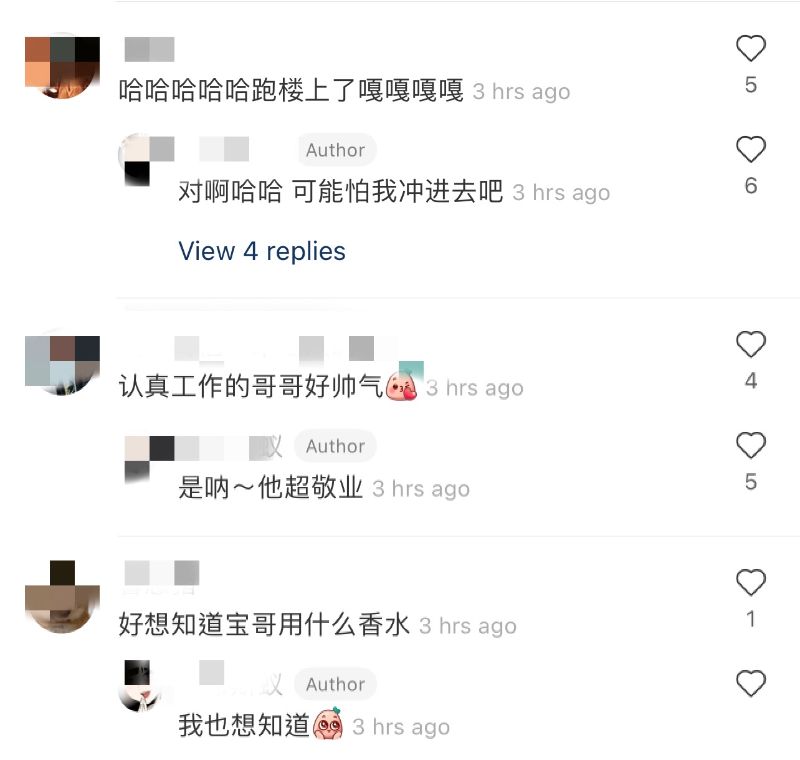Open author avatar beside reply 我也想知道

pyautogui.click(x=140, y=686)
